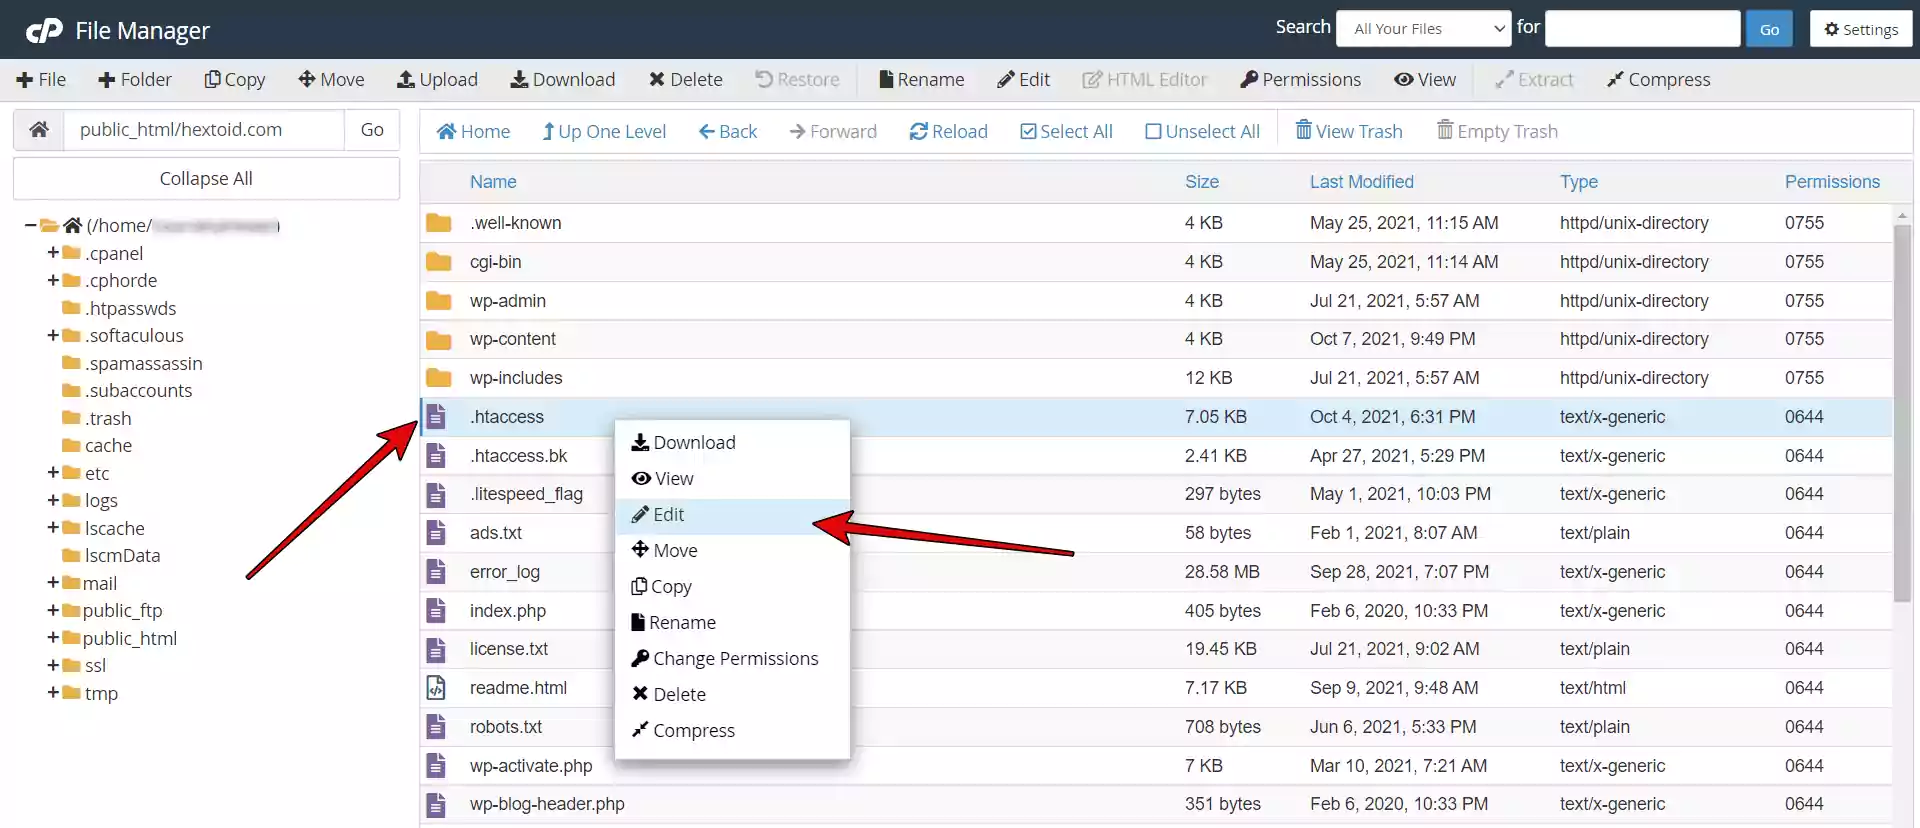Choose Change Permissions in context menu
The height and width of the screenshot is (828, 1920).
click(x=732, y=659)
